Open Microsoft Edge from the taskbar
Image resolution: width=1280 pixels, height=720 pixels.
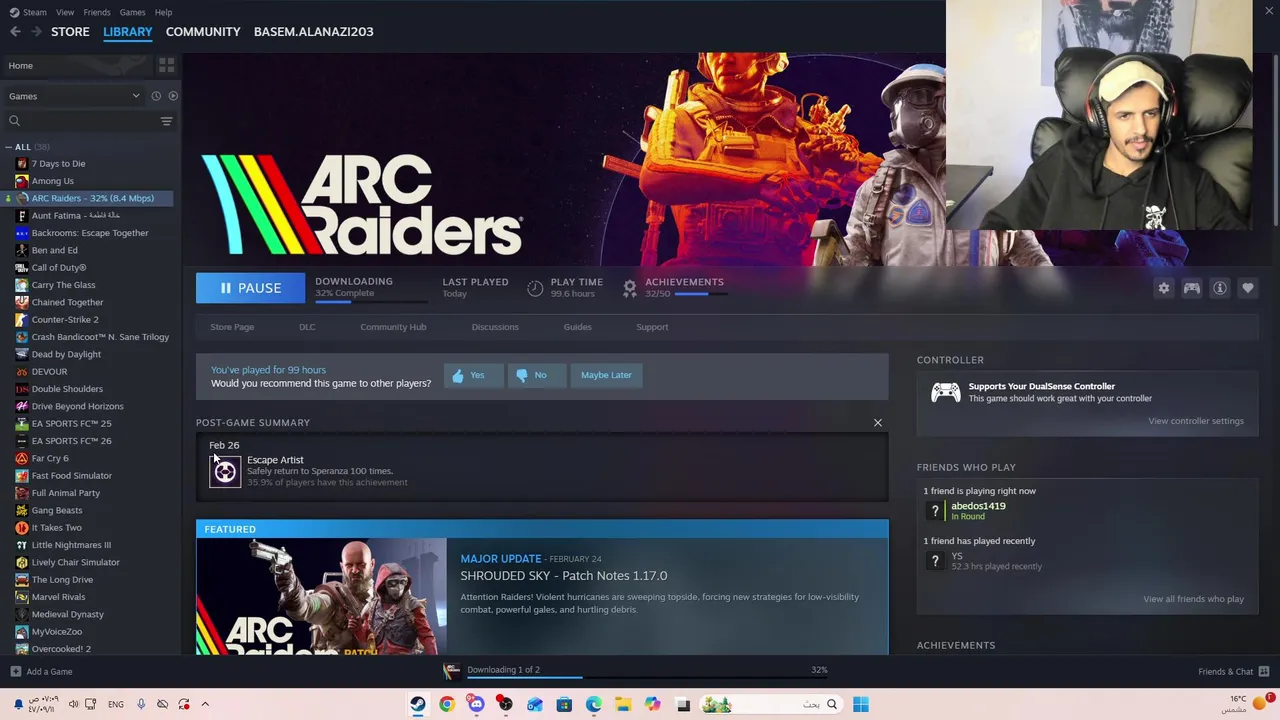[x=594, y=705]
